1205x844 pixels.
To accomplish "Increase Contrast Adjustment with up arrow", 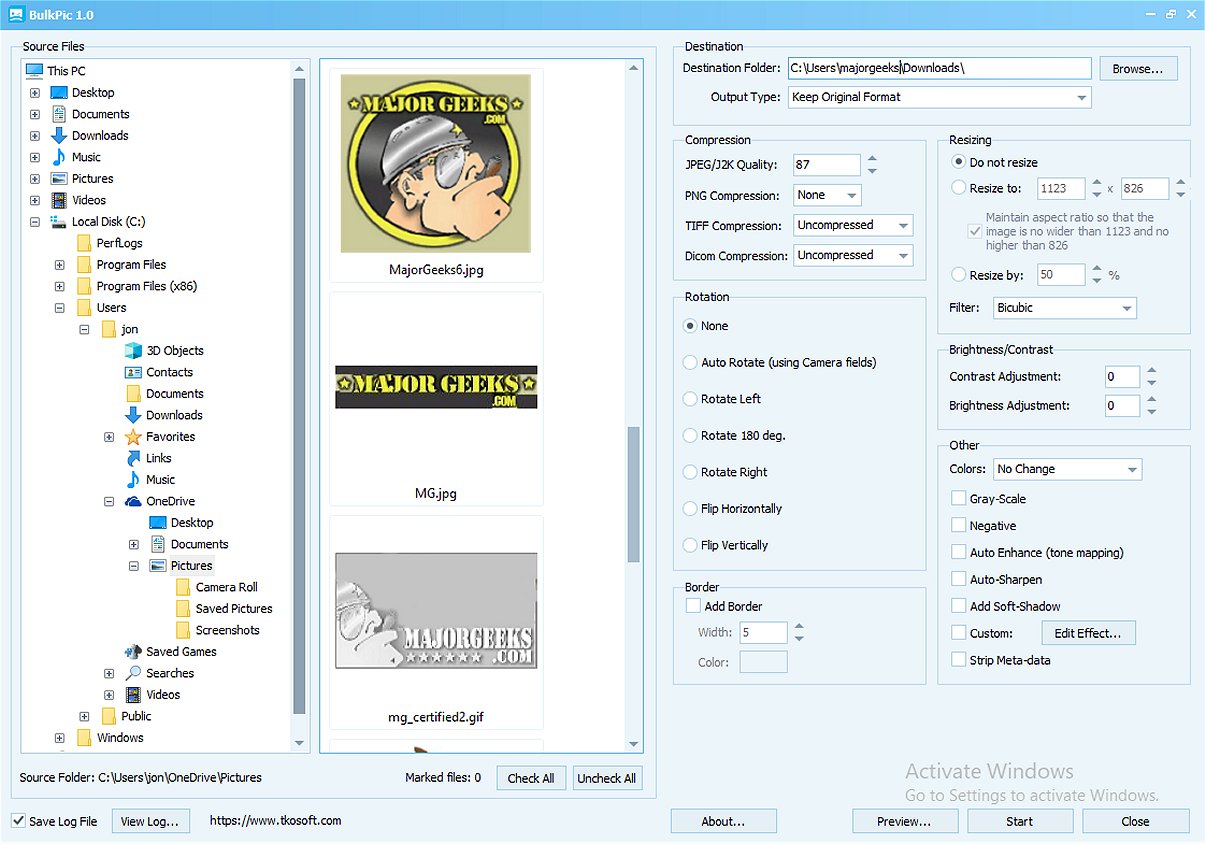I will click(x=1152, y=371).
